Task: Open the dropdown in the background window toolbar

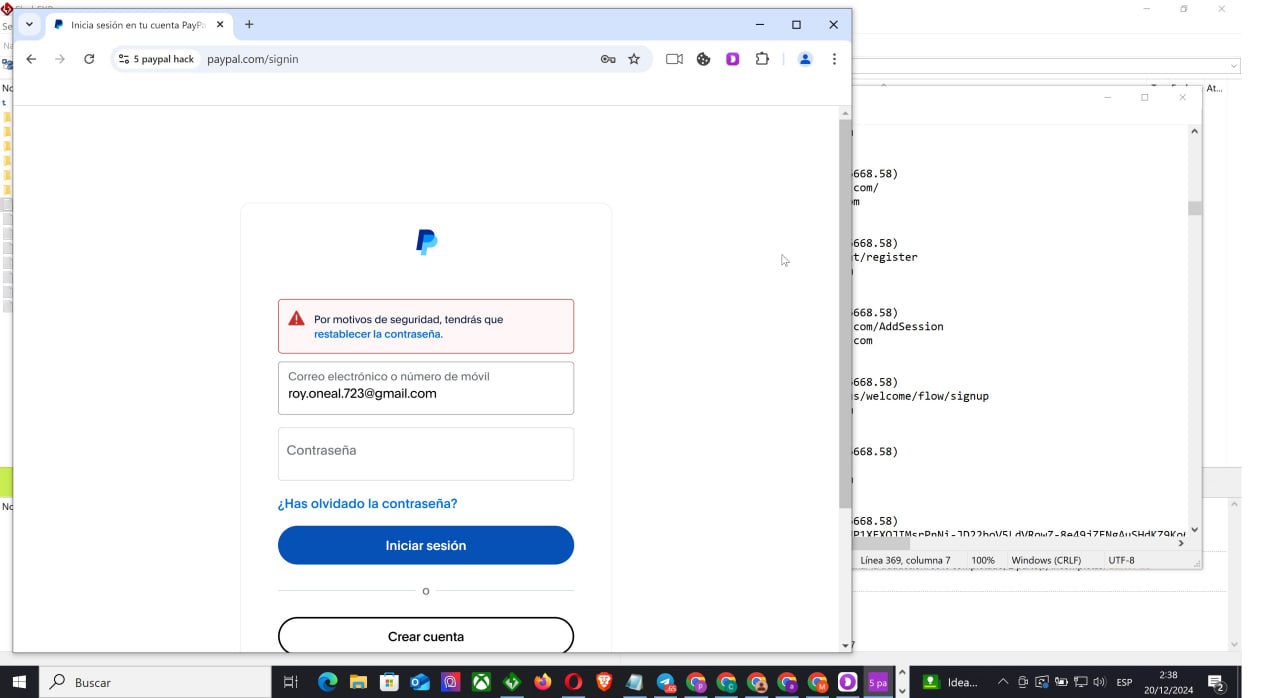Action: pyautogui.click(x=1234, y=66)
